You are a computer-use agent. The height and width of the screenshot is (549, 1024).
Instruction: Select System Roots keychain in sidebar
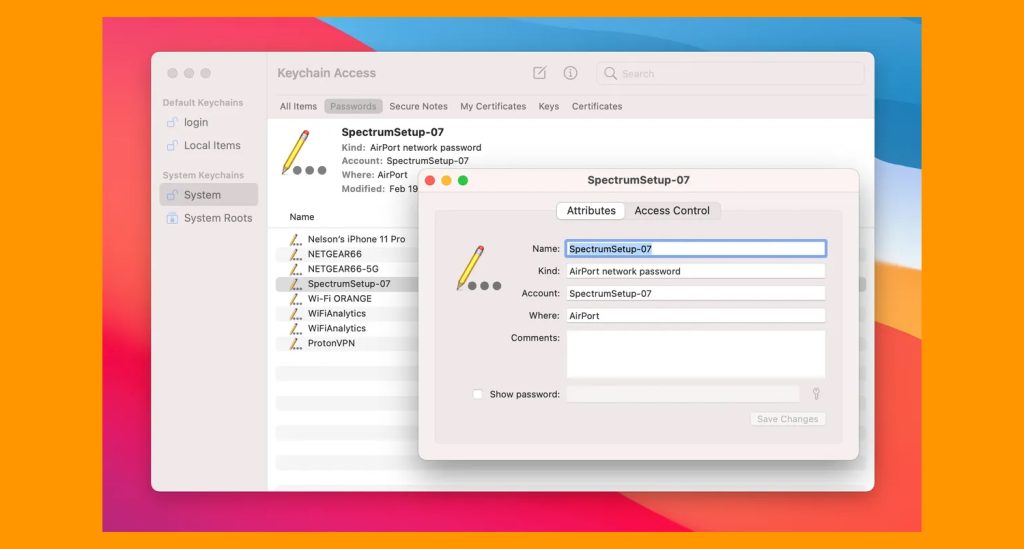tap(208, 218)
